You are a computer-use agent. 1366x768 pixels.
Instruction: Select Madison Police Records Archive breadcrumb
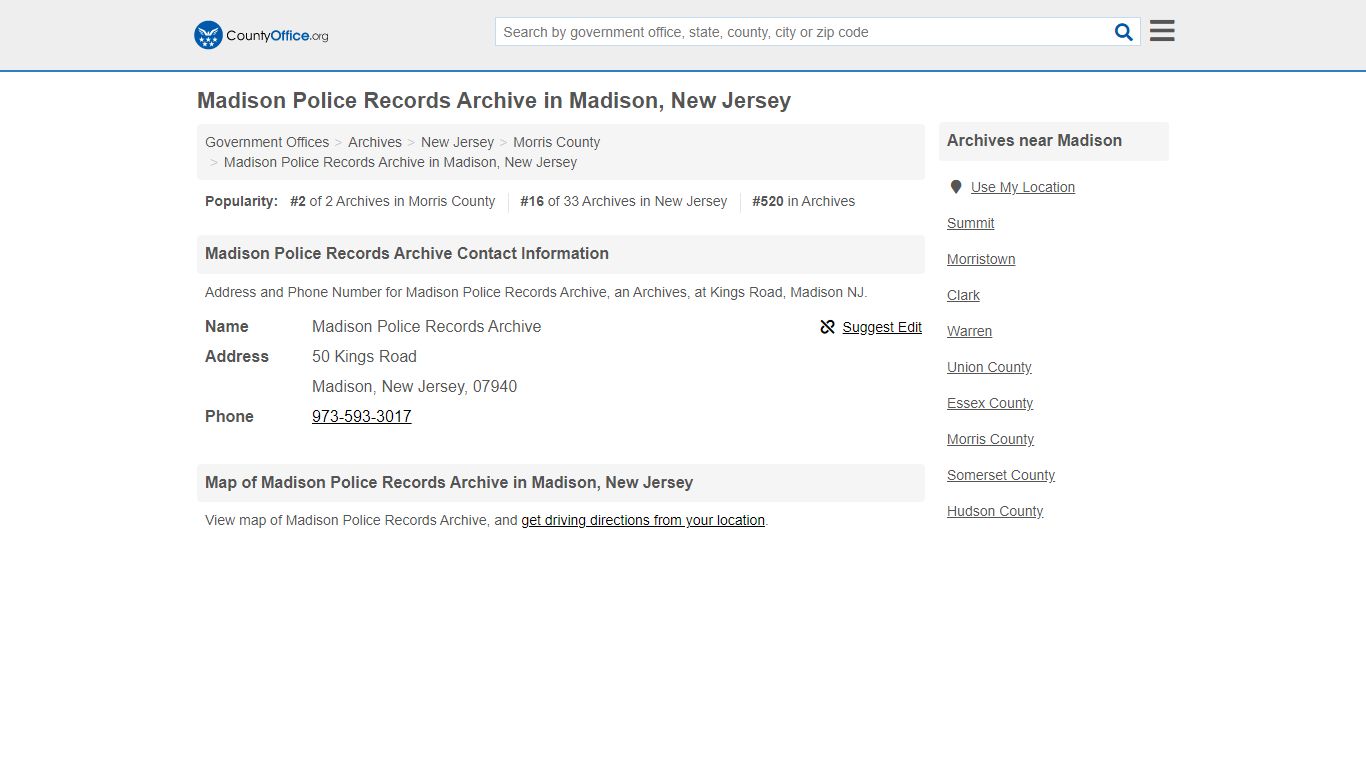click(400, 162)
